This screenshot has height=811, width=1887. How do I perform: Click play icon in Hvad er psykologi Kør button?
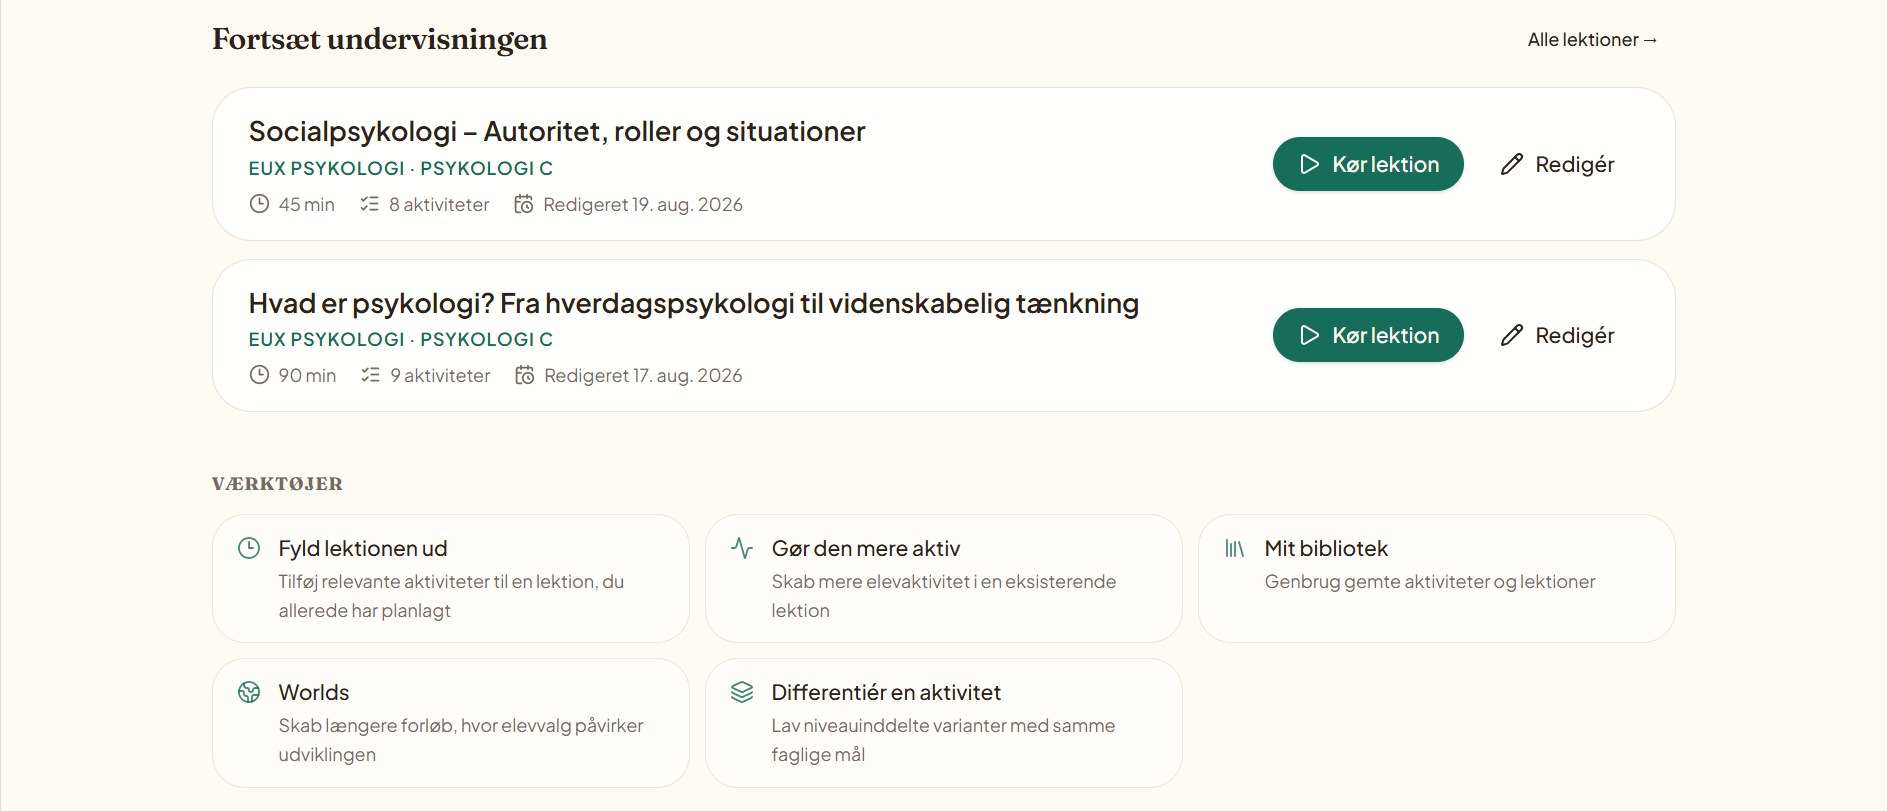pyautogui.click(x=1309, y=335)
